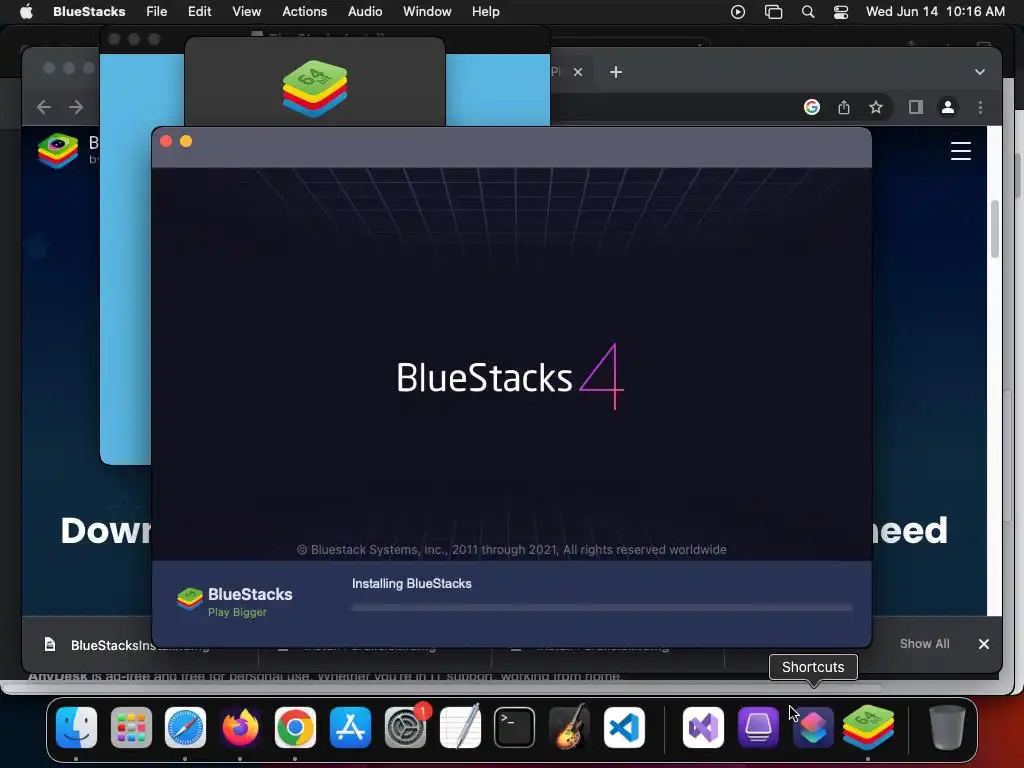Click the screen mirroring menu bar icon

click(773, 12)
